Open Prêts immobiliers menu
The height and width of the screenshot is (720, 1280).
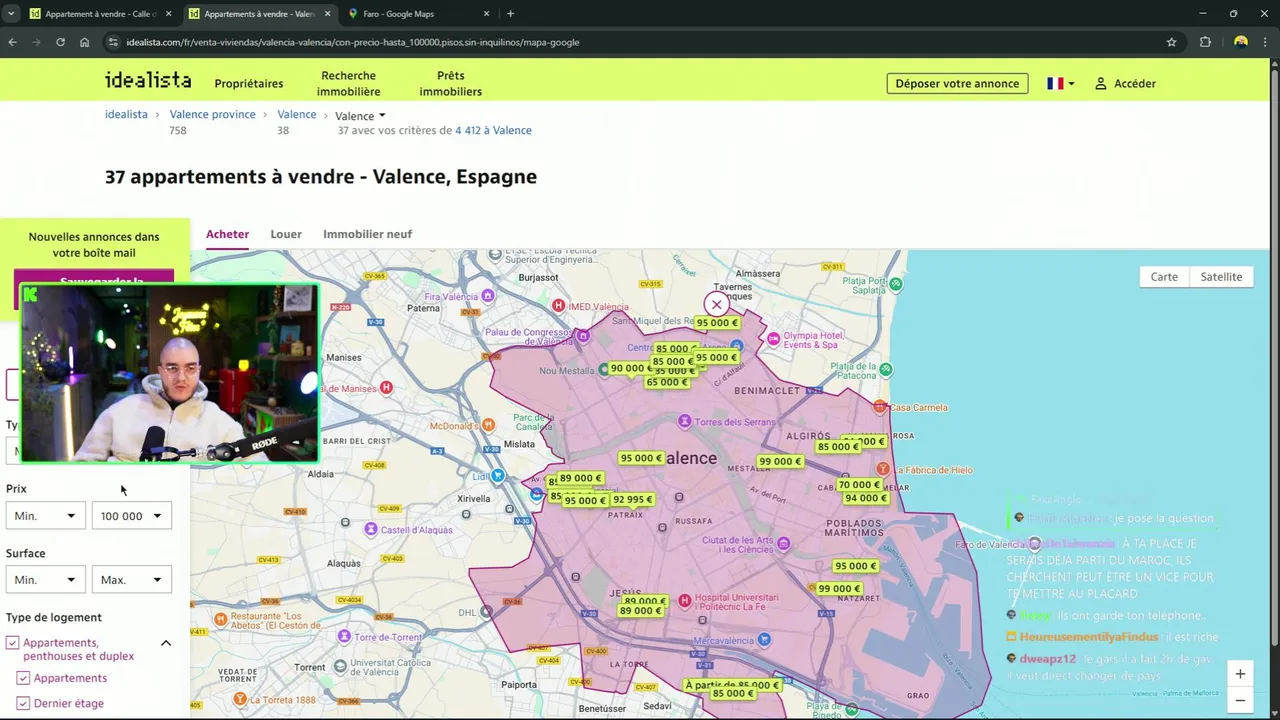(x=450, y=84)
